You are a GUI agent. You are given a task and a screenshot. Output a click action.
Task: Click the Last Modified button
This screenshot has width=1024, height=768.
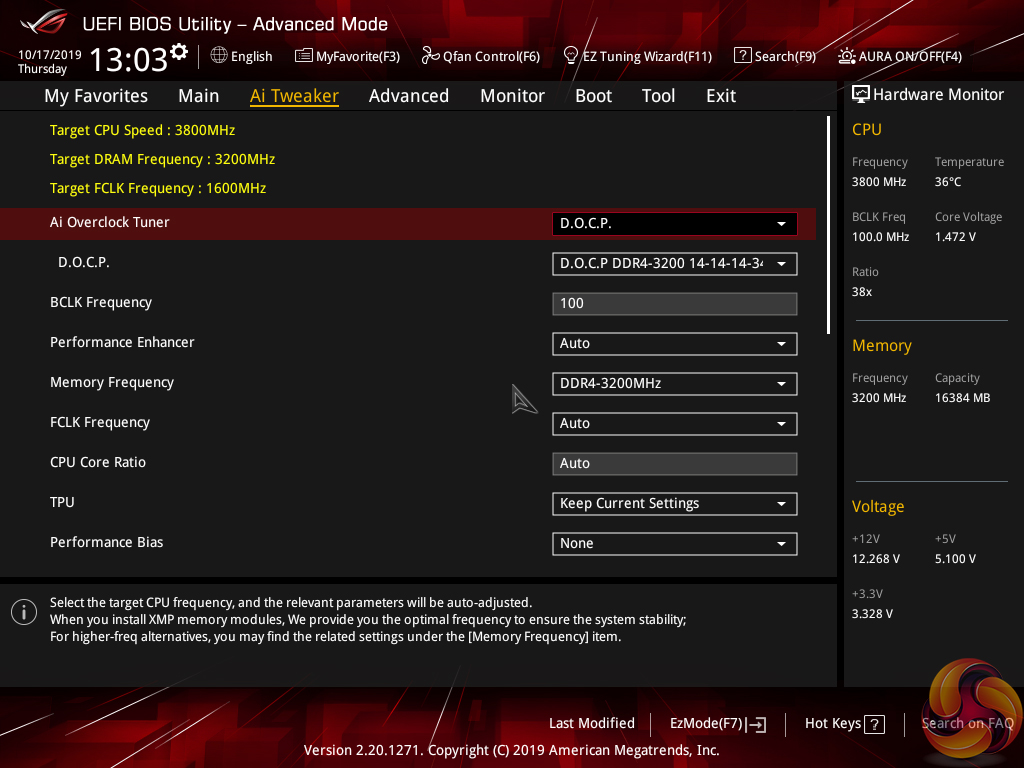(592, 724)
